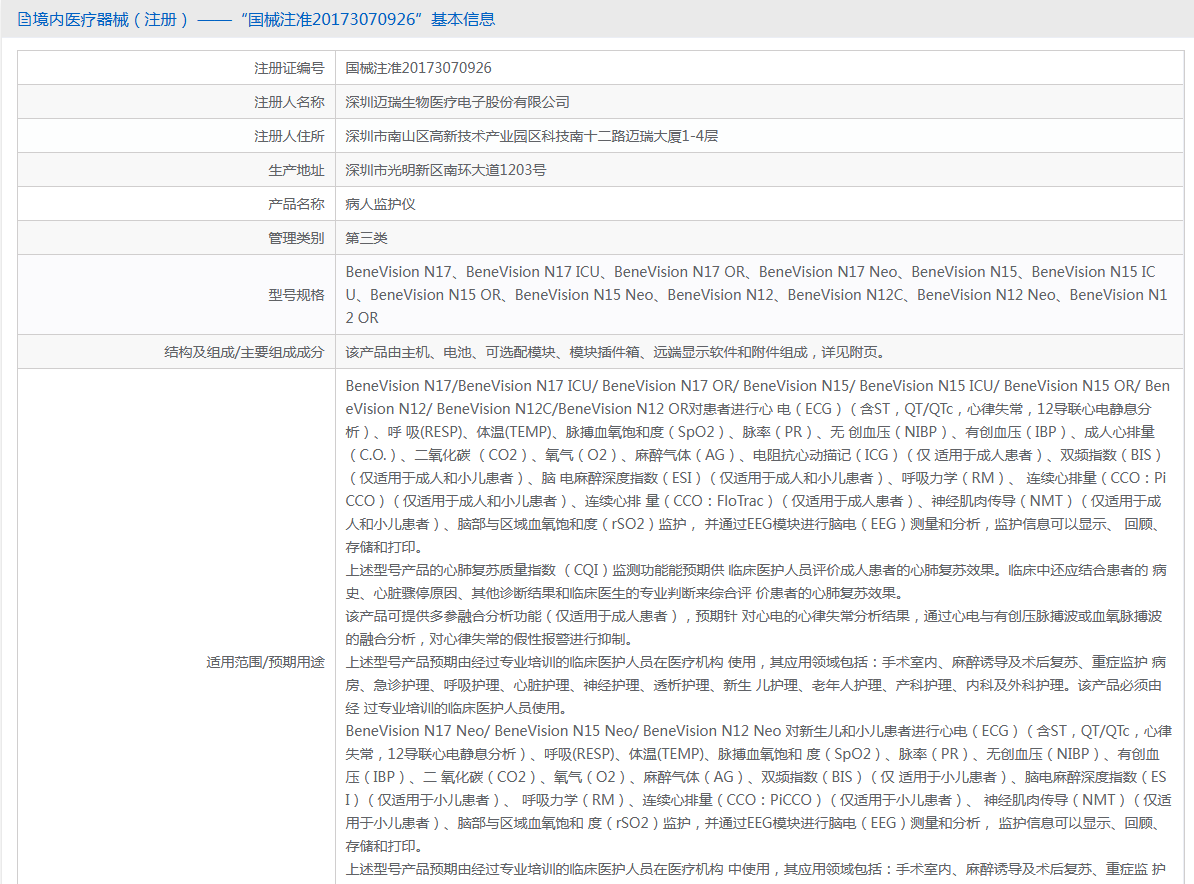Click the 管理类别 label
Image resolution: width=1194 pixels, height=884 pixels.
tap(295, 238)
